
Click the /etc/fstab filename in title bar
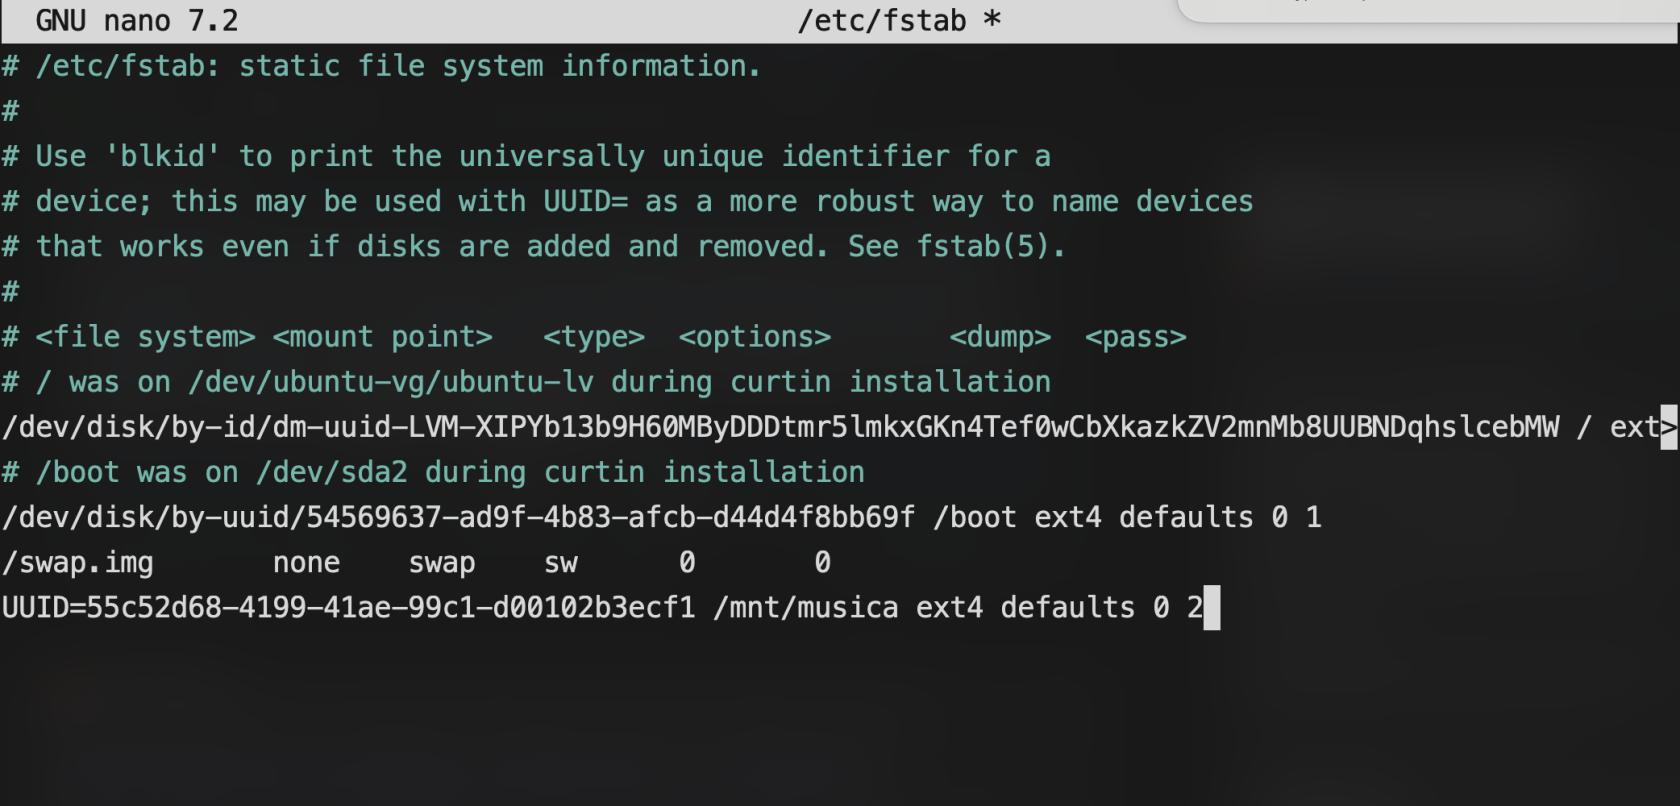coord(882,21)
